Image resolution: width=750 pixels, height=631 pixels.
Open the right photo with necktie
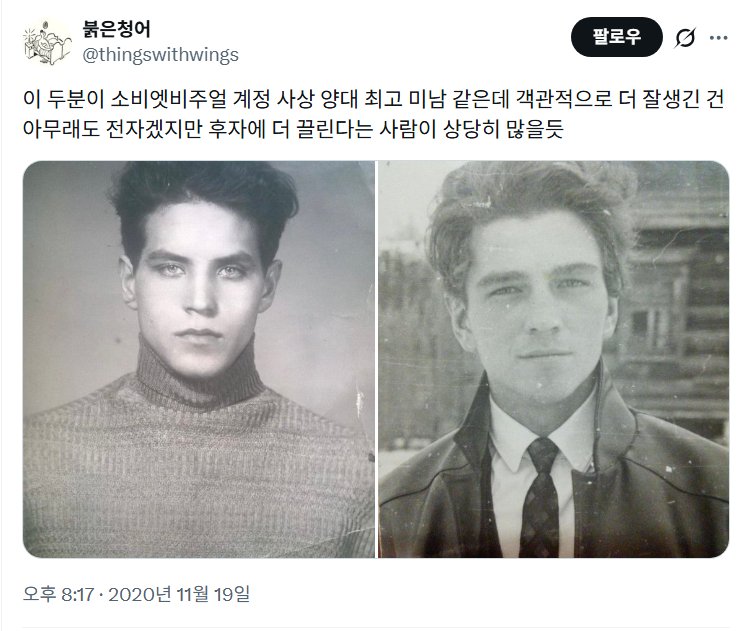[554, 359]
